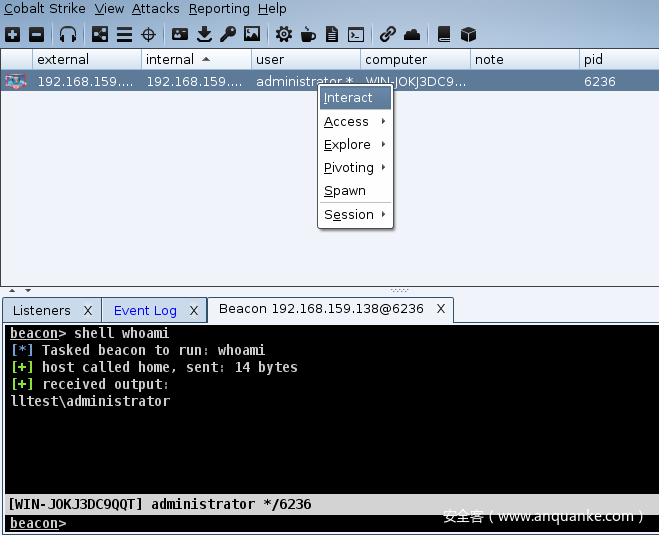Select Spawn in the context menu

[355, 191]
